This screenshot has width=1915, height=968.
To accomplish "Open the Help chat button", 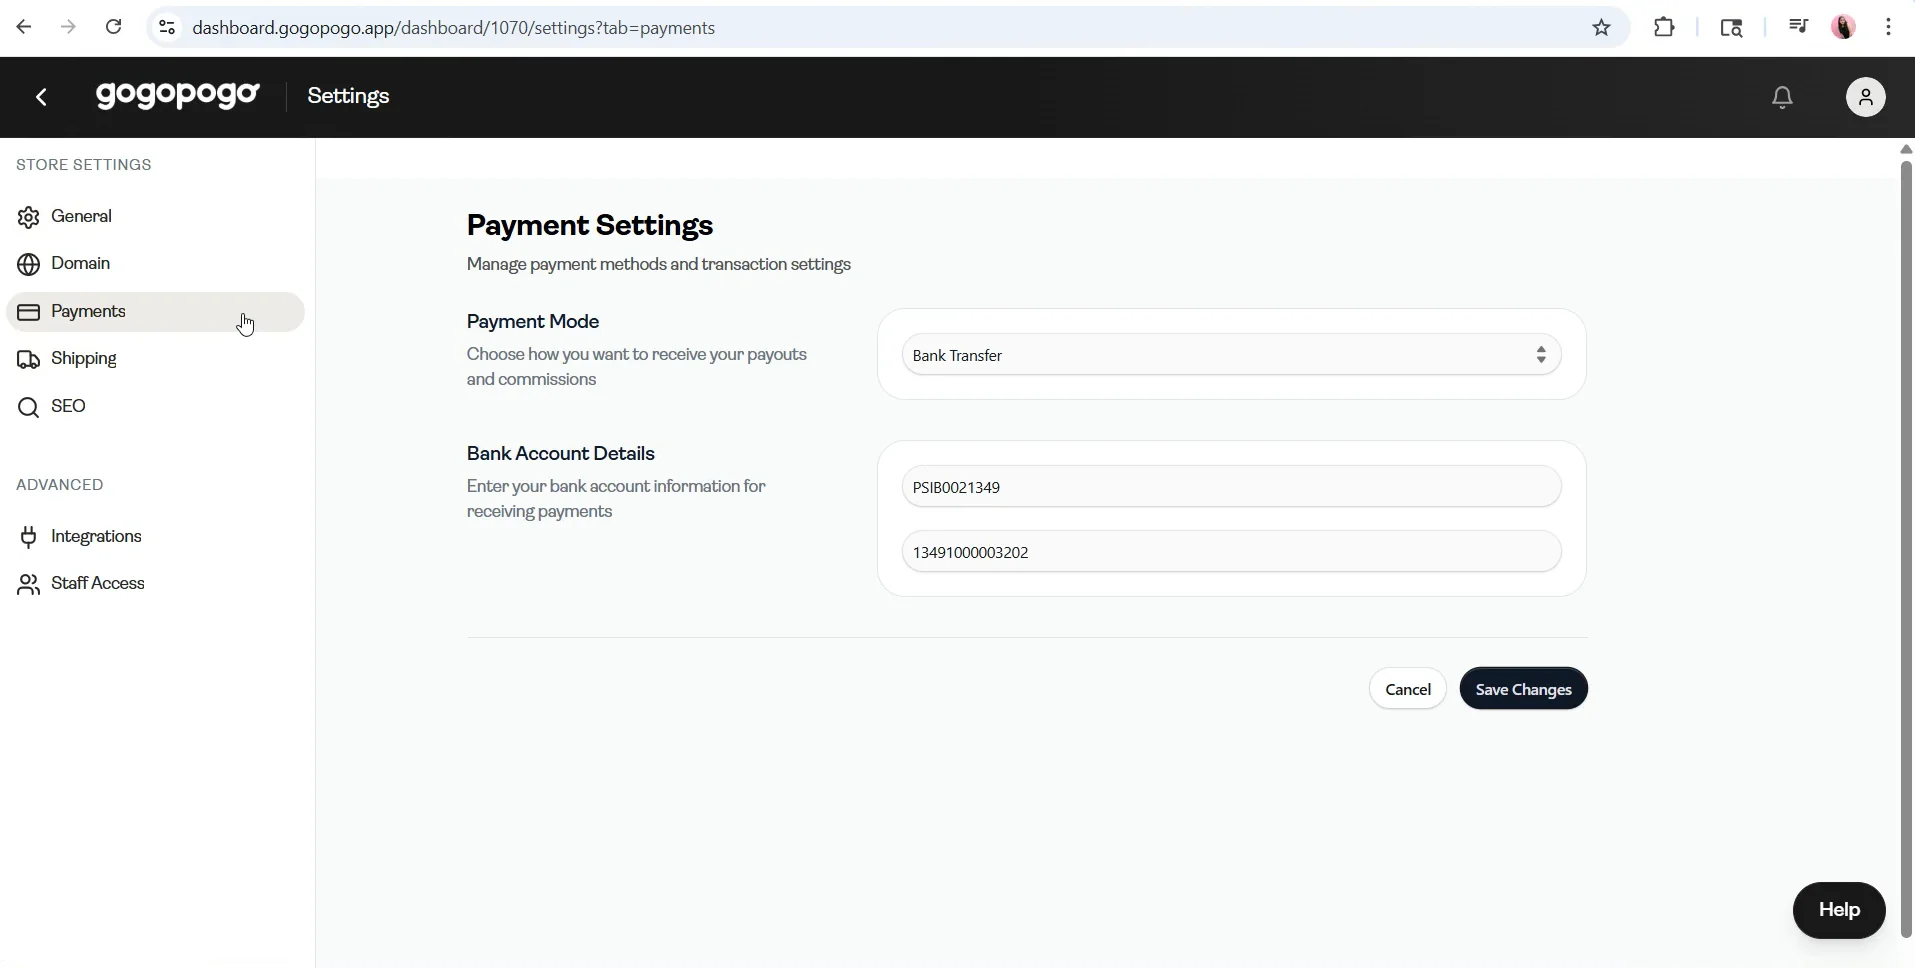I will (x=1838, y=910).
